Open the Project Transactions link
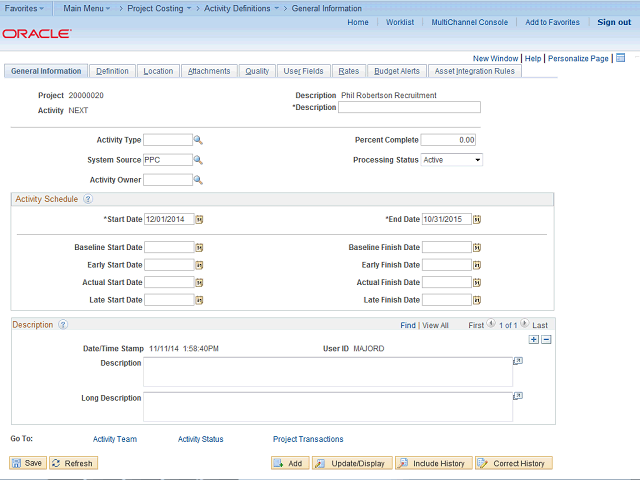Screen dimensions: 640x480 (308, 439)
